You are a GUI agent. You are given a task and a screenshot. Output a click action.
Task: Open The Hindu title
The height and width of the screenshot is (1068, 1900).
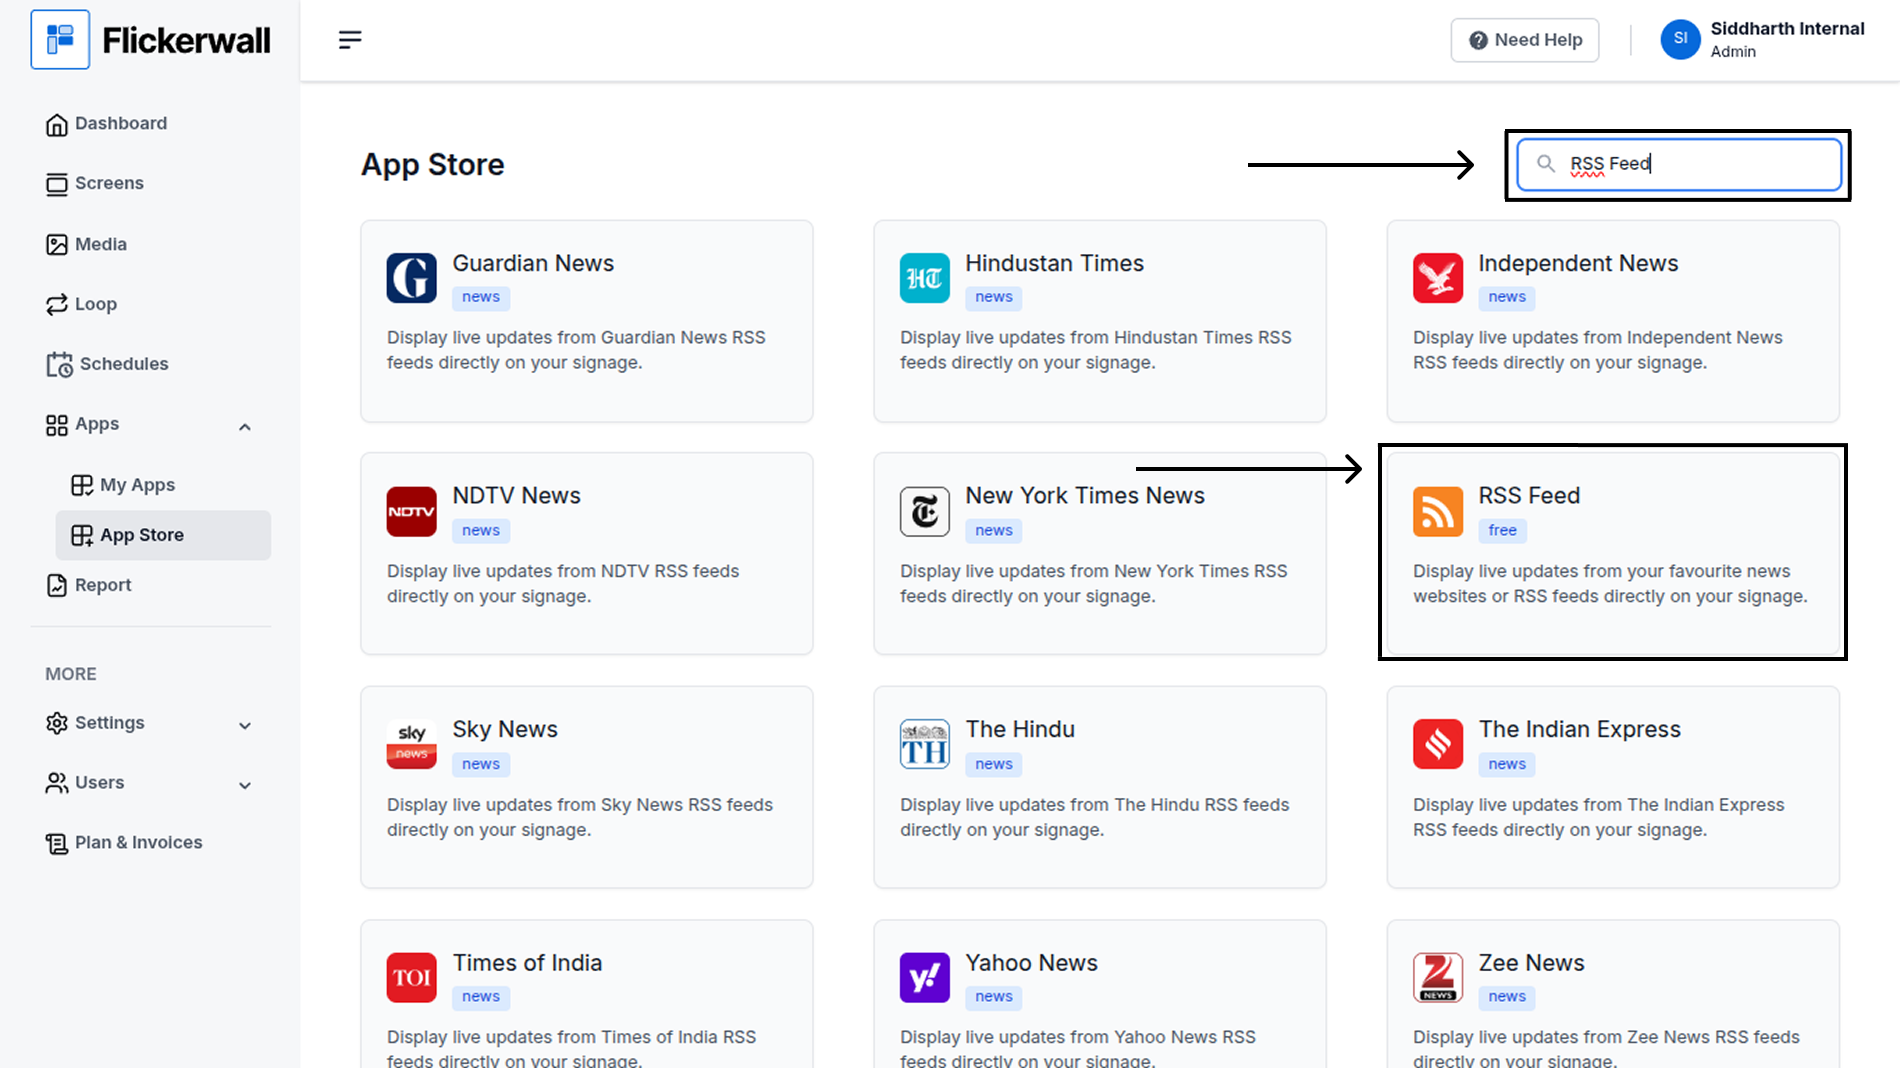(x=1020, y=729)
